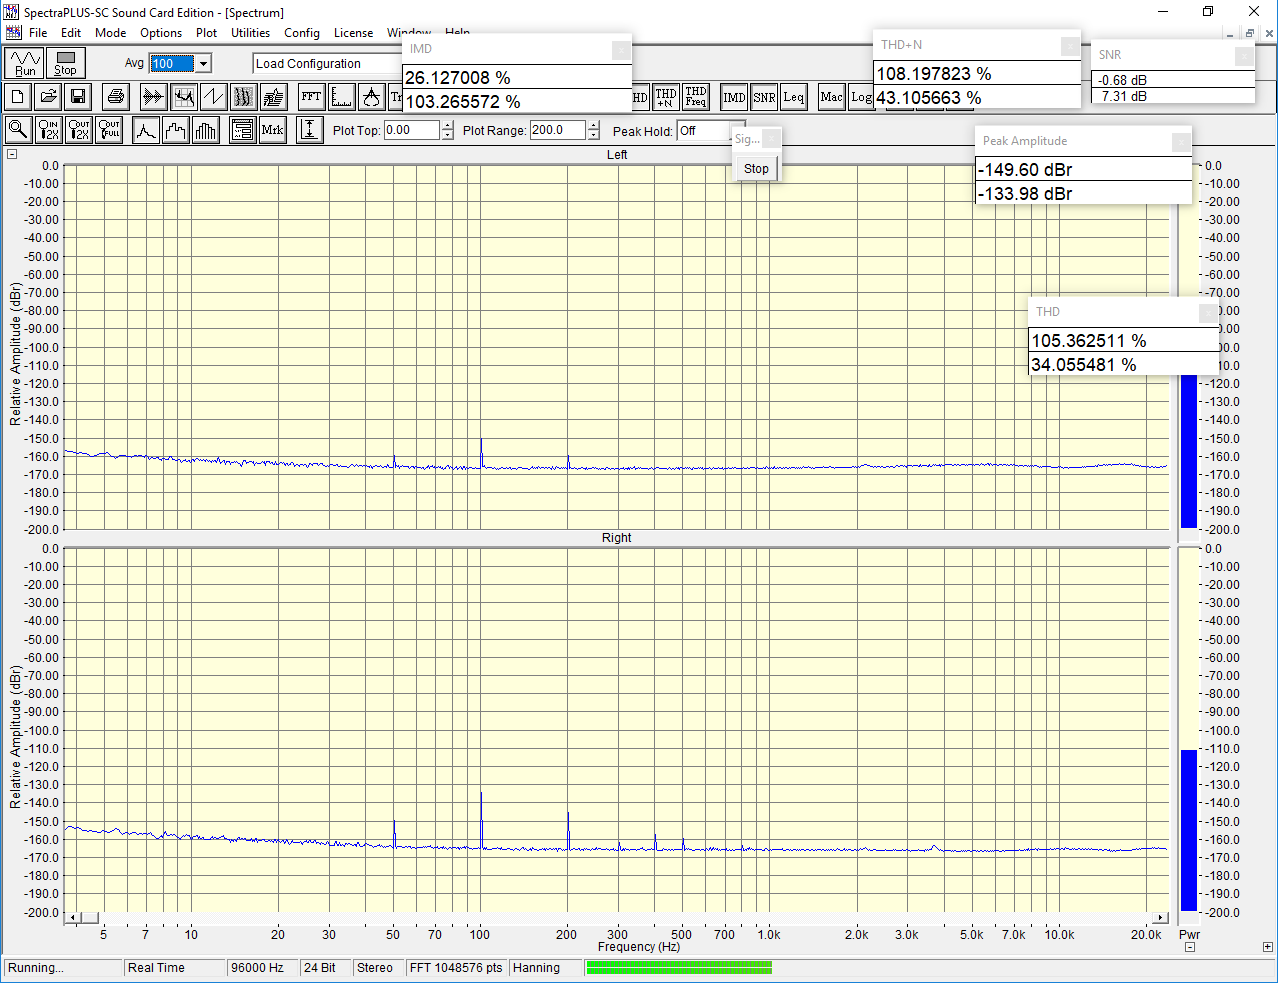Click the floppy disk Save icon

point(78,97)
